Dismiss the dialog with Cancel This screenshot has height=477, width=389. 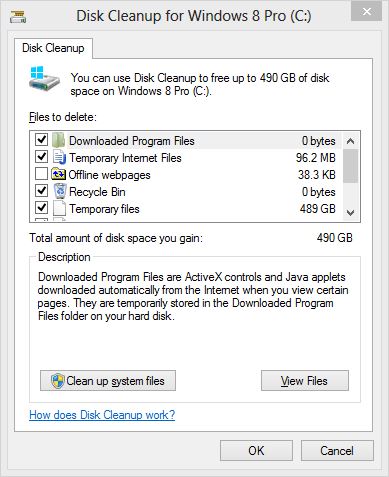(x=337, y=451)
